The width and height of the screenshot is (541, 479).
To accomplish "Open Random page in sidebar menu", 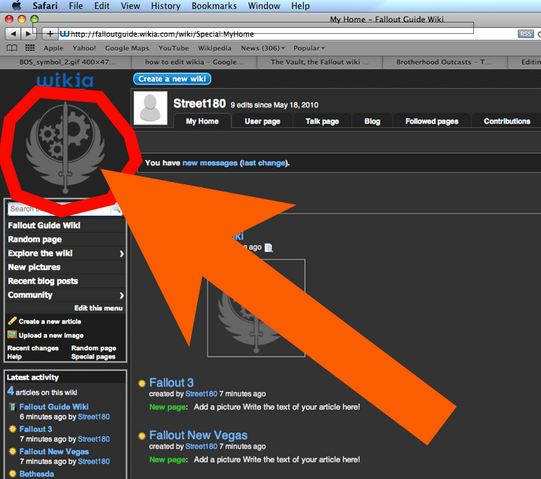I will (x=35, y=240).
